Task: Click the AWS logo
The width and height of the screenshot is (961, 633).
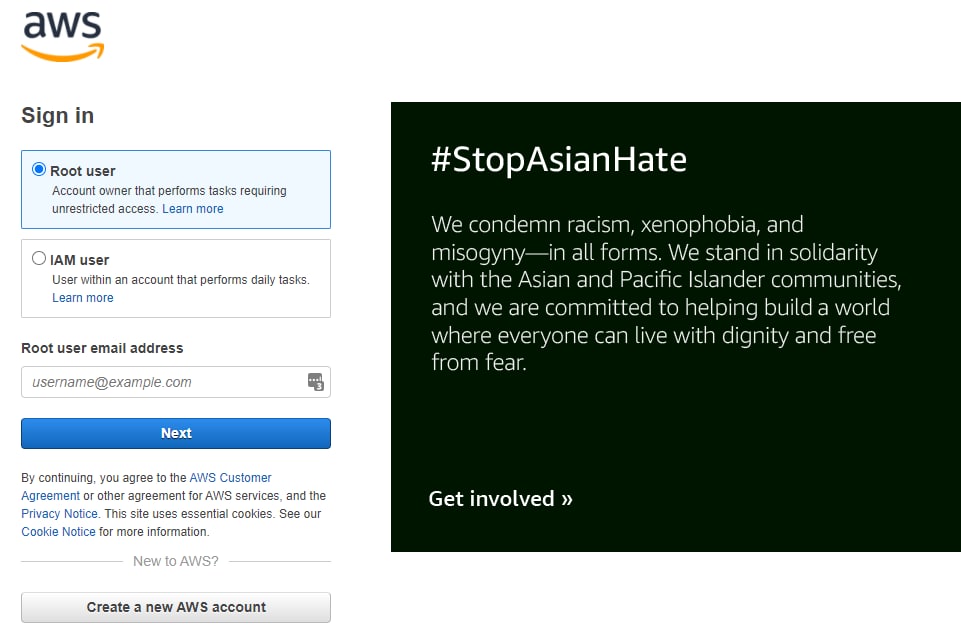Action: coord(63,37)
